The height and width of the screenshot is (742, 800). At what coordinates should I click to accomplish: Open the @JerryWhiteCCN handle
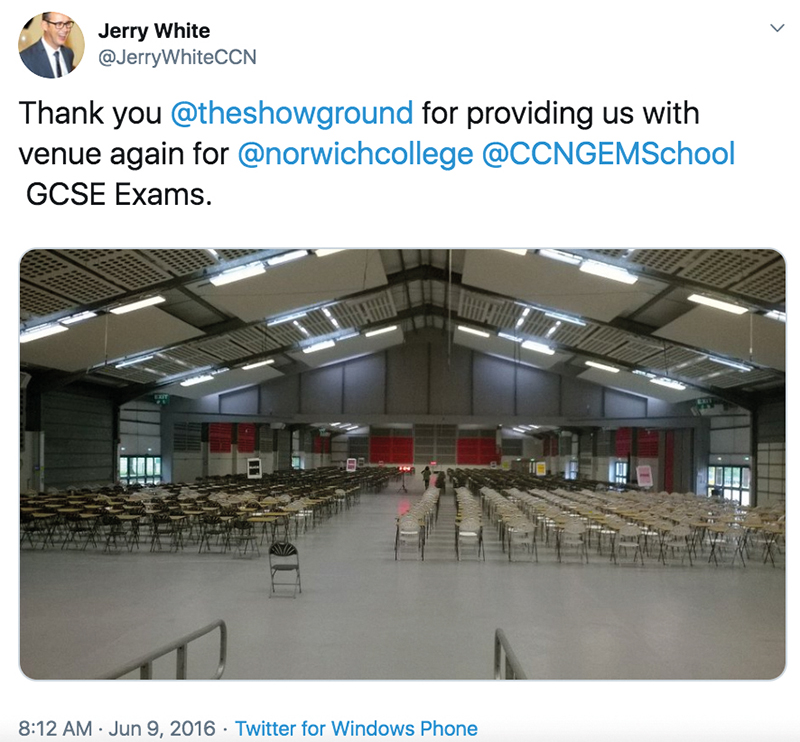click(177, 57)
